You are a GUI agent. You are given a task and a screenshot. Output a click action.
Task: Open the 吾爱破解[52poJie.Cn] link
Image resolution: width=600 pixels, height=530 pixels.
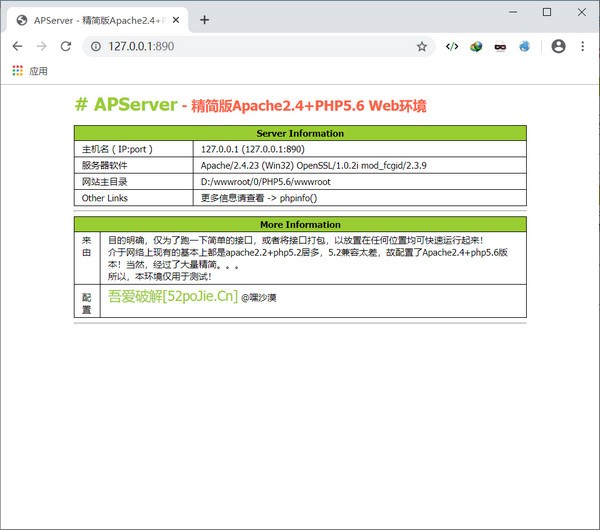173,296
